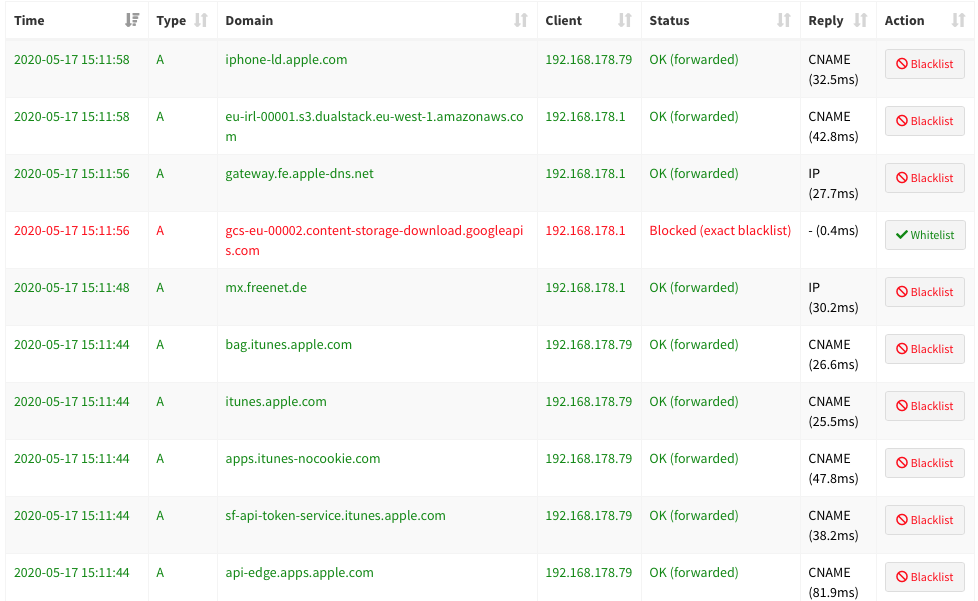Viewport: 978px width, 601px height.
Task: Click the Domain column sort arrows
Action: (x=521, y=20)
